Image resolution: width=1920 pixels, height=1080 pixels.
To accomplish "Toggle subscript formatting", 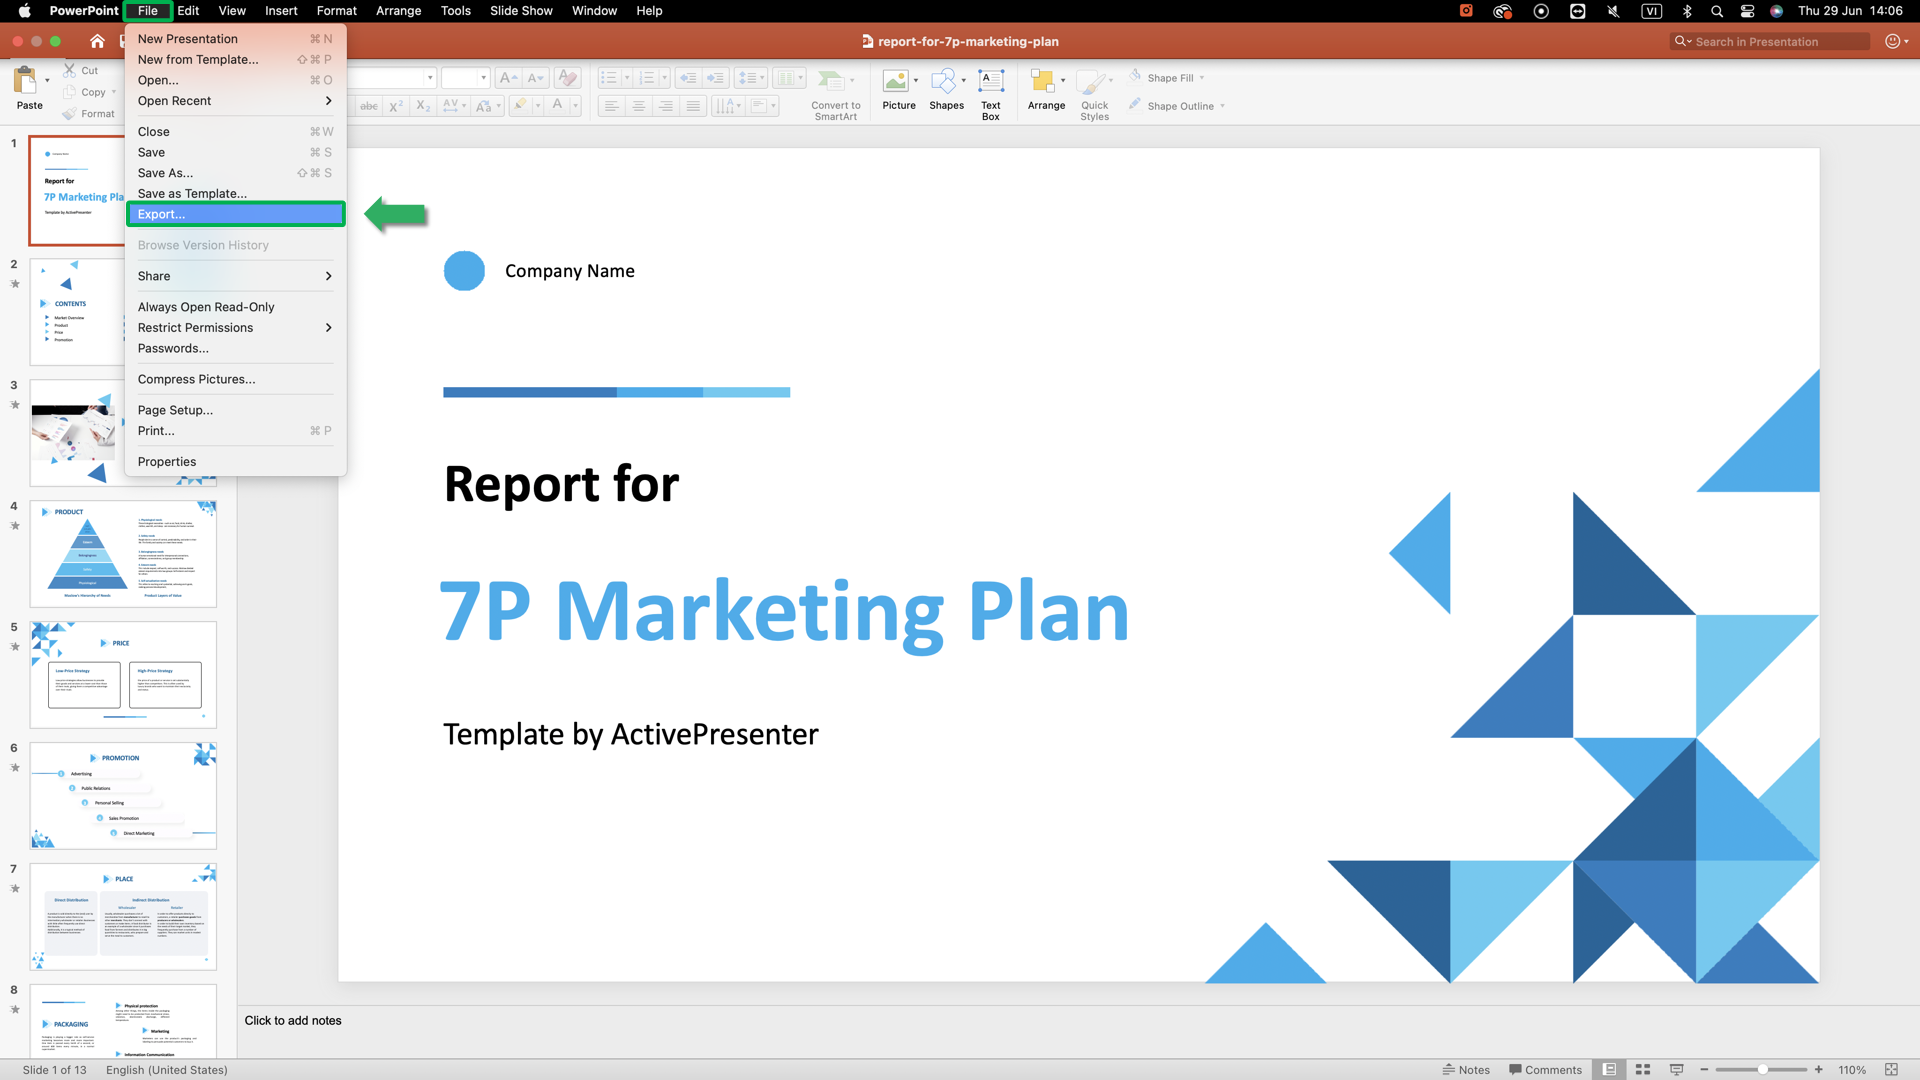I will [x=423, y=106].
